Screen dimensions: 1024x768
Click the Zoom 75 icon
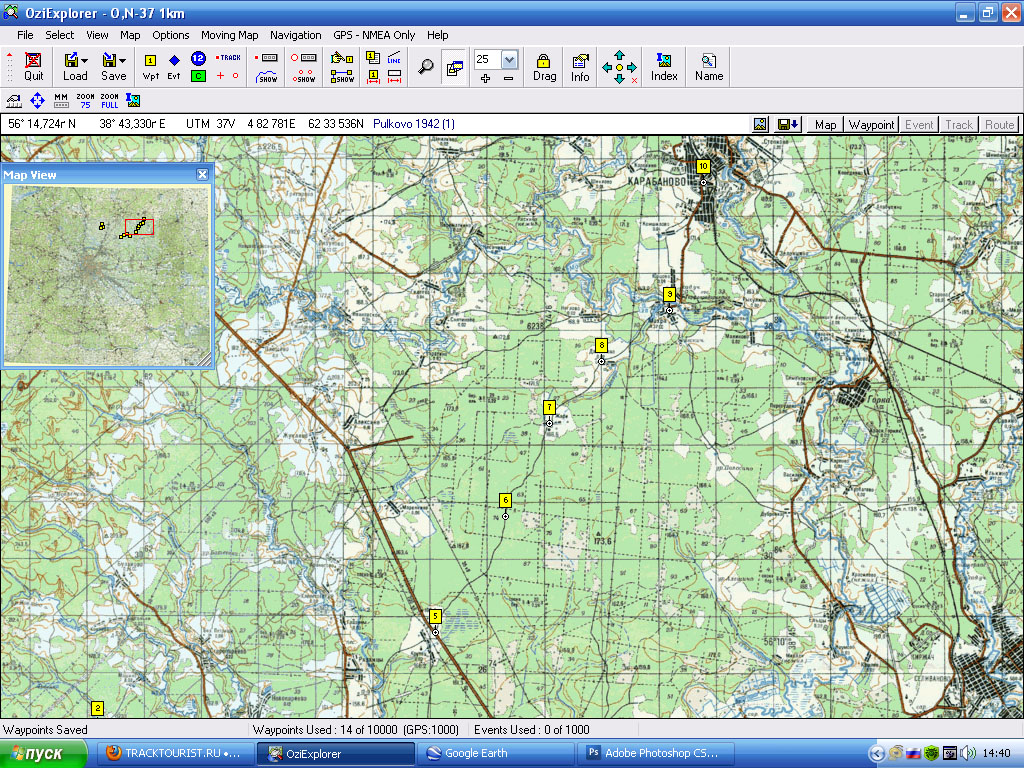85,100
